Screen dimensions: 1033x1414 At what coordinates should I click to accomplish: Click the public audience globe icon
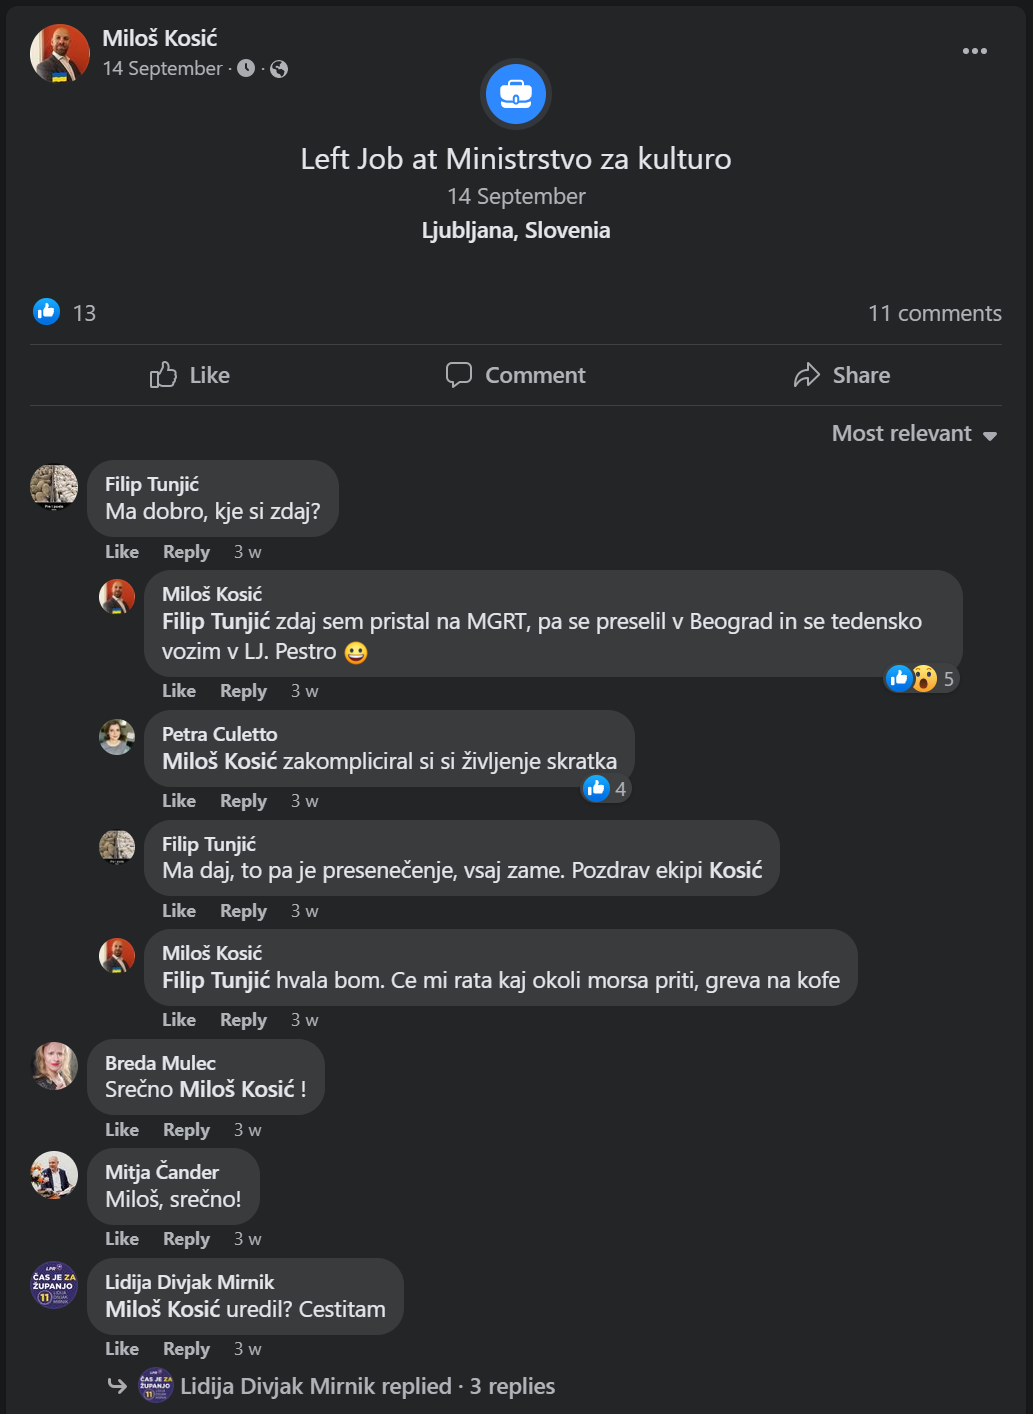[279, 69]
